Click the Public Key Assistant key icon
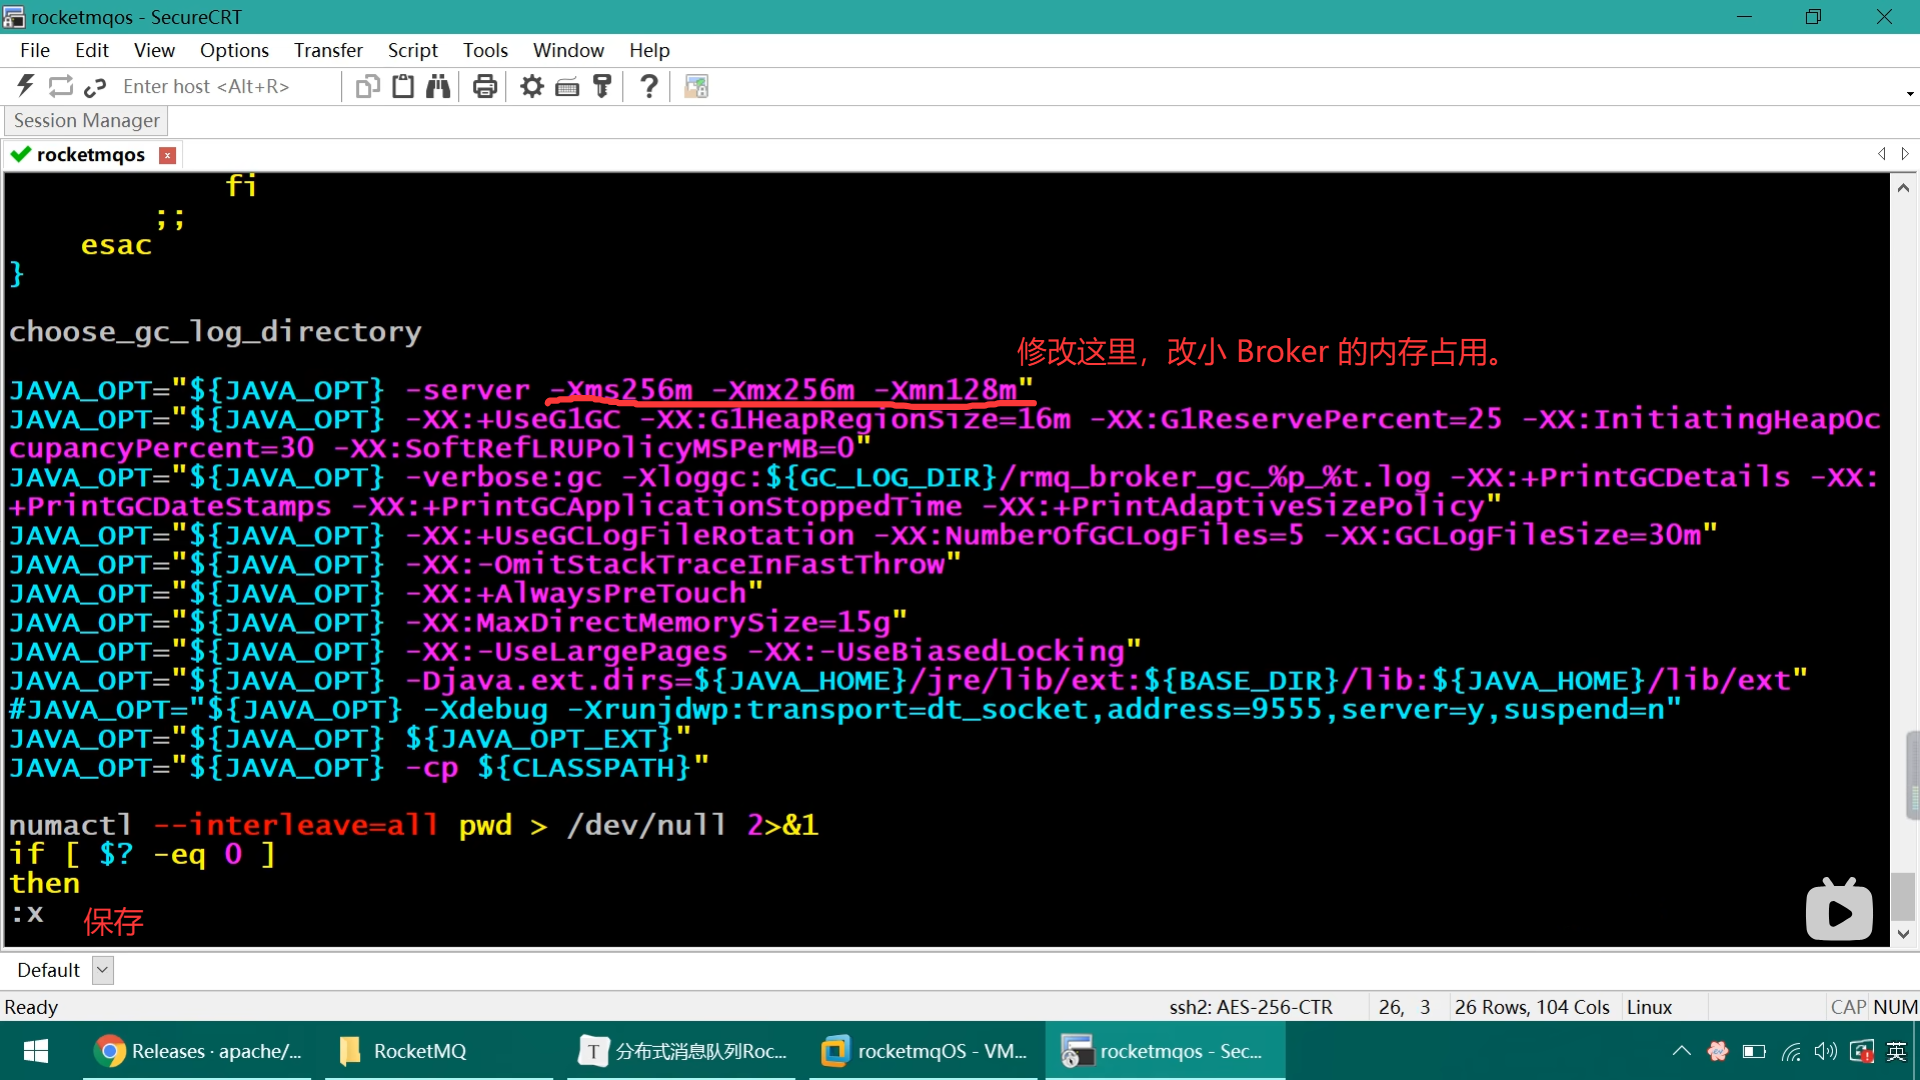 (602, 86)
